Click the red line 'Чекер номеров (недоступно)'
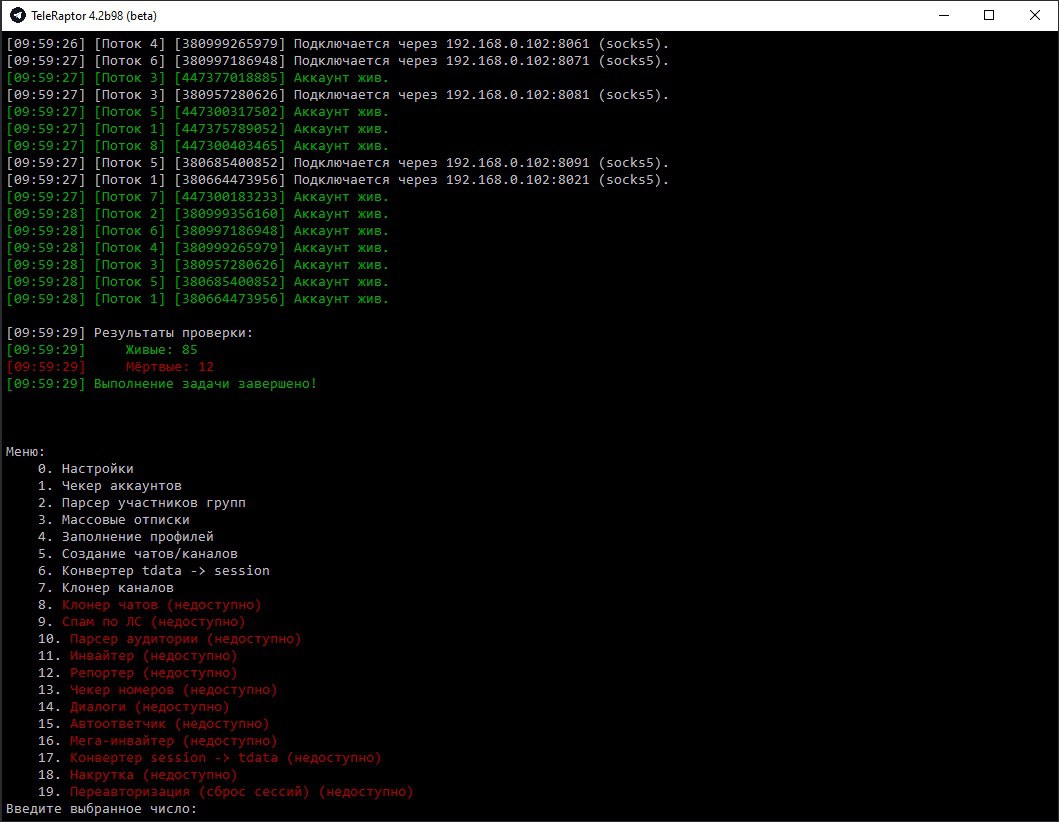This screenshot has height=822, width=1059. 174,690
